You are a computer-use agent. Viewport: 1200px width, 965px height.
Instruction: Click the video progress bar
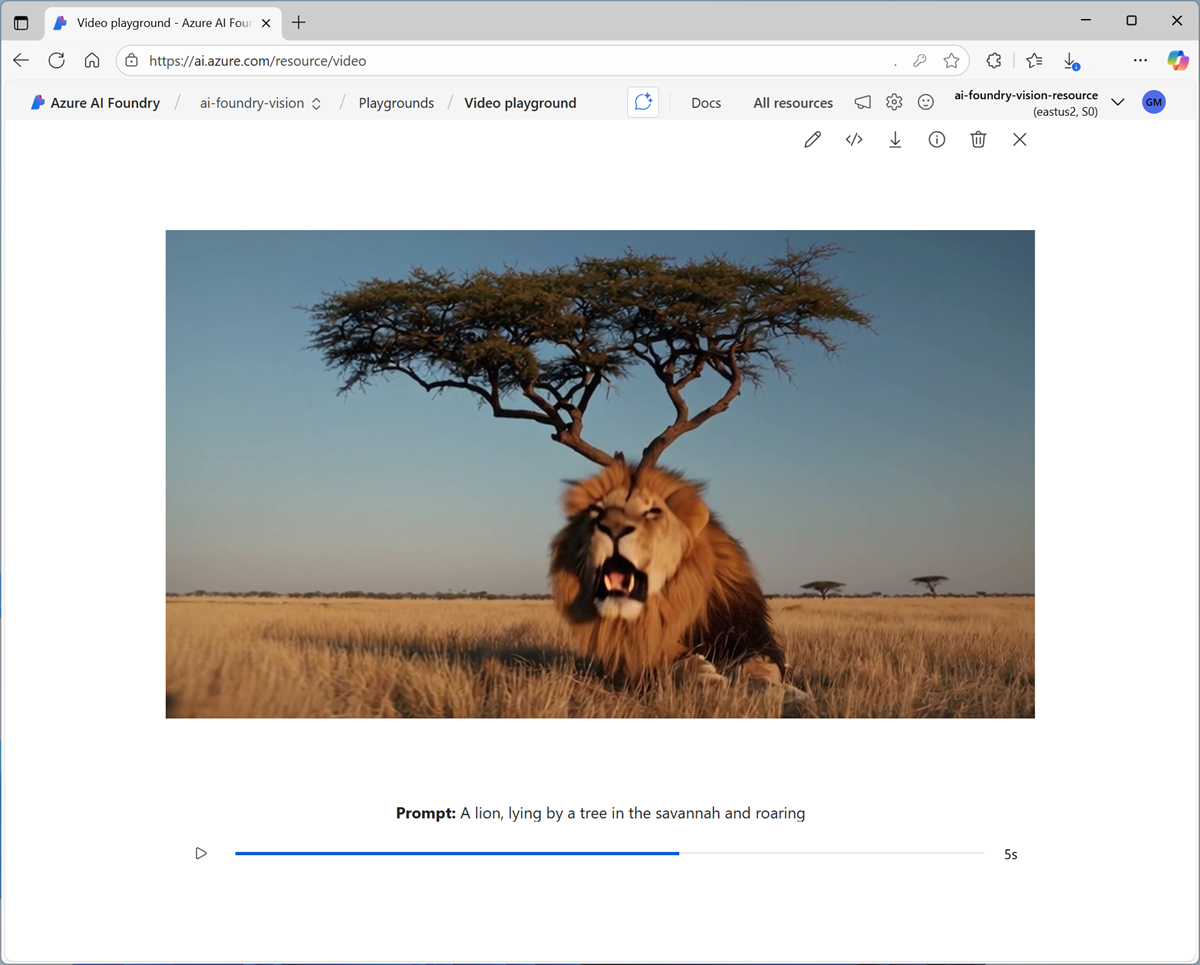[x=608, y=853]
